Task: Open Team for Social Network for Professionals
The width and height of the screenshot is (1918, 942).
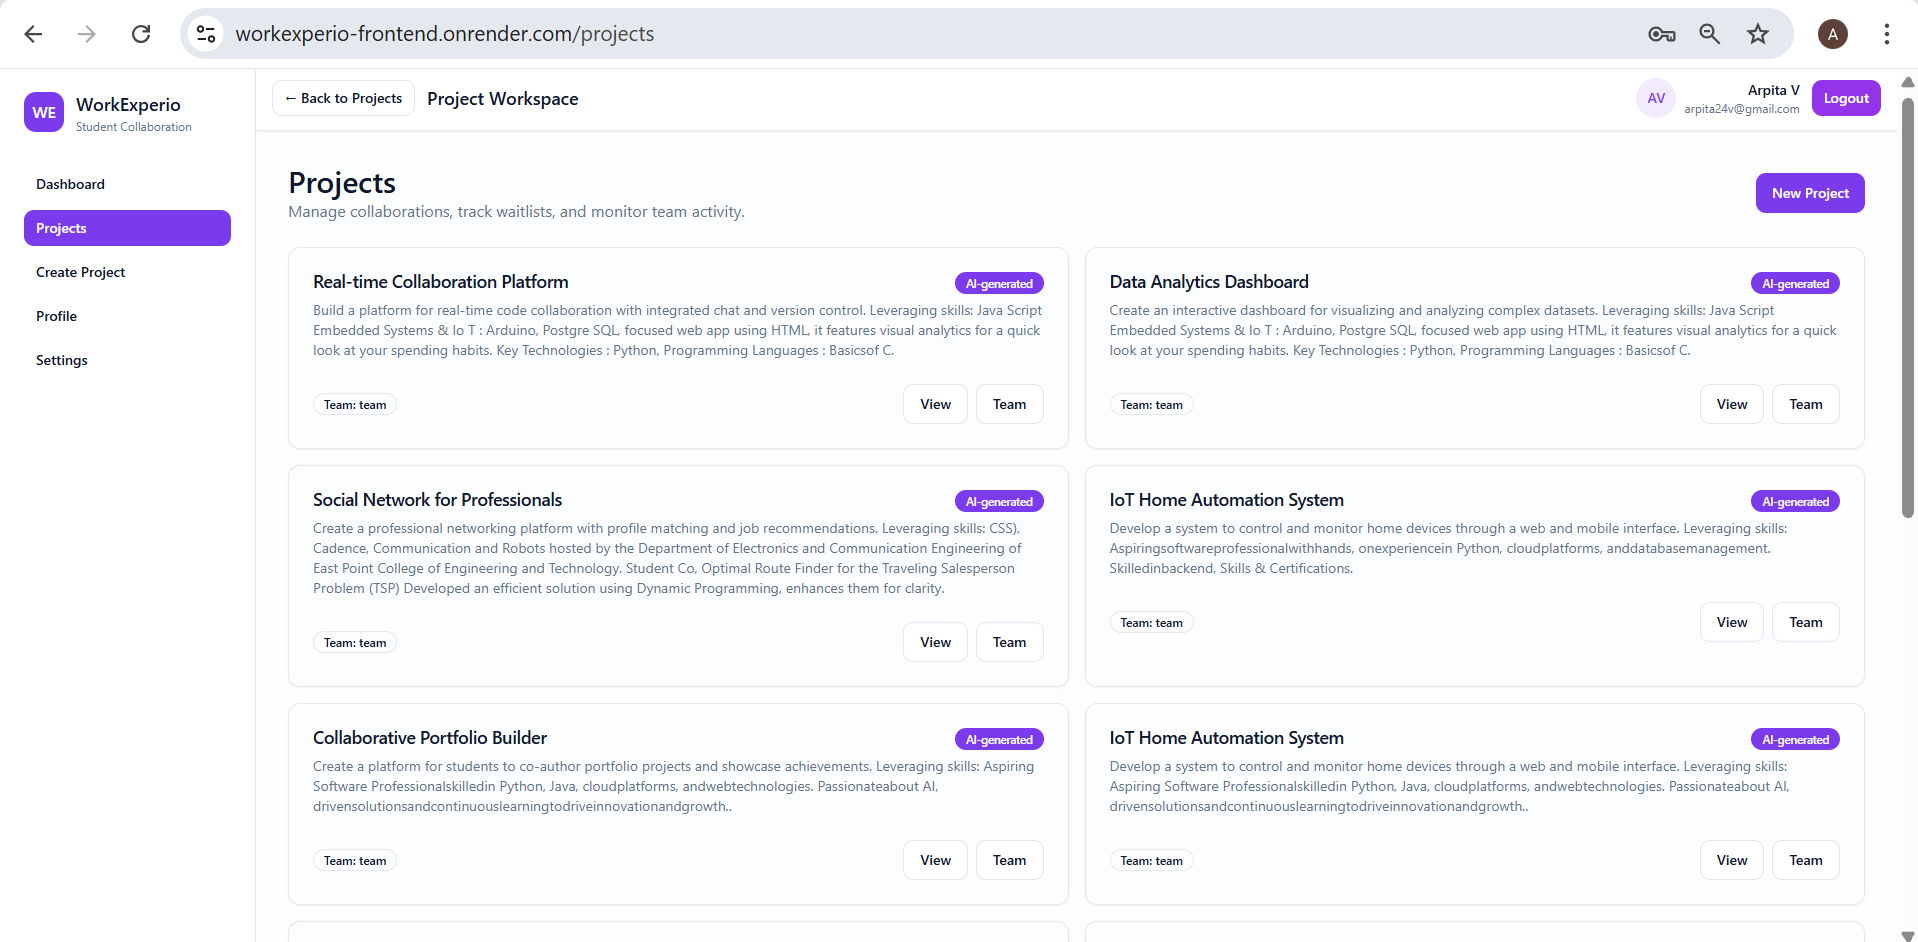Action: 1009,642
